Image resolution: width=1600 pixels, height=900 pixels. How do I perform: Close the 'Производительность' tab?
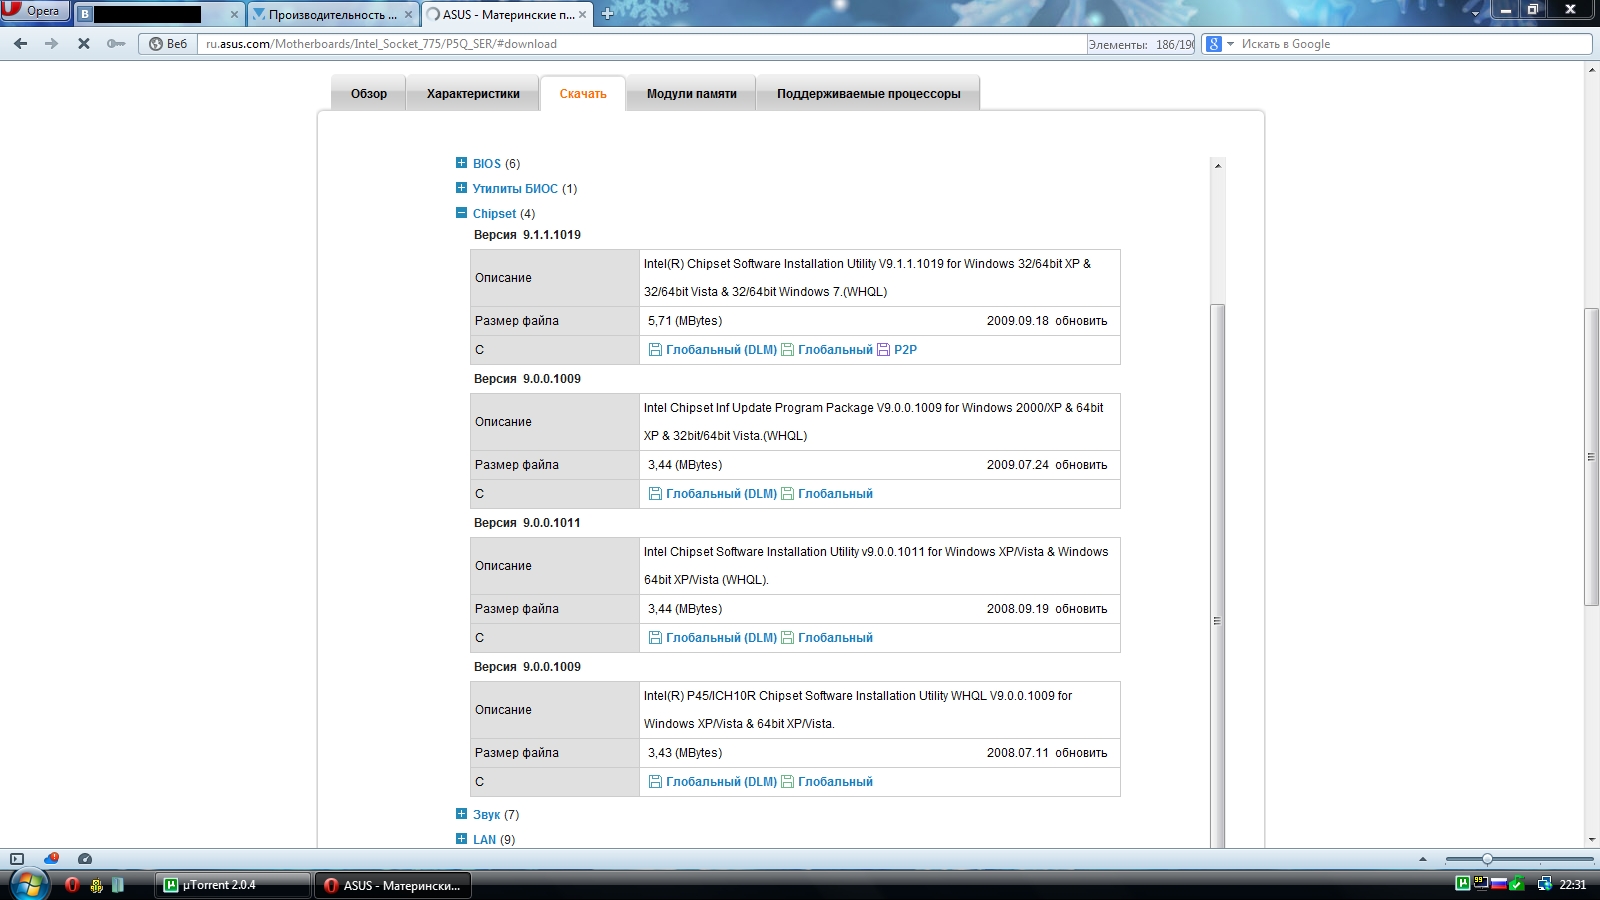[x=408, y=15]
